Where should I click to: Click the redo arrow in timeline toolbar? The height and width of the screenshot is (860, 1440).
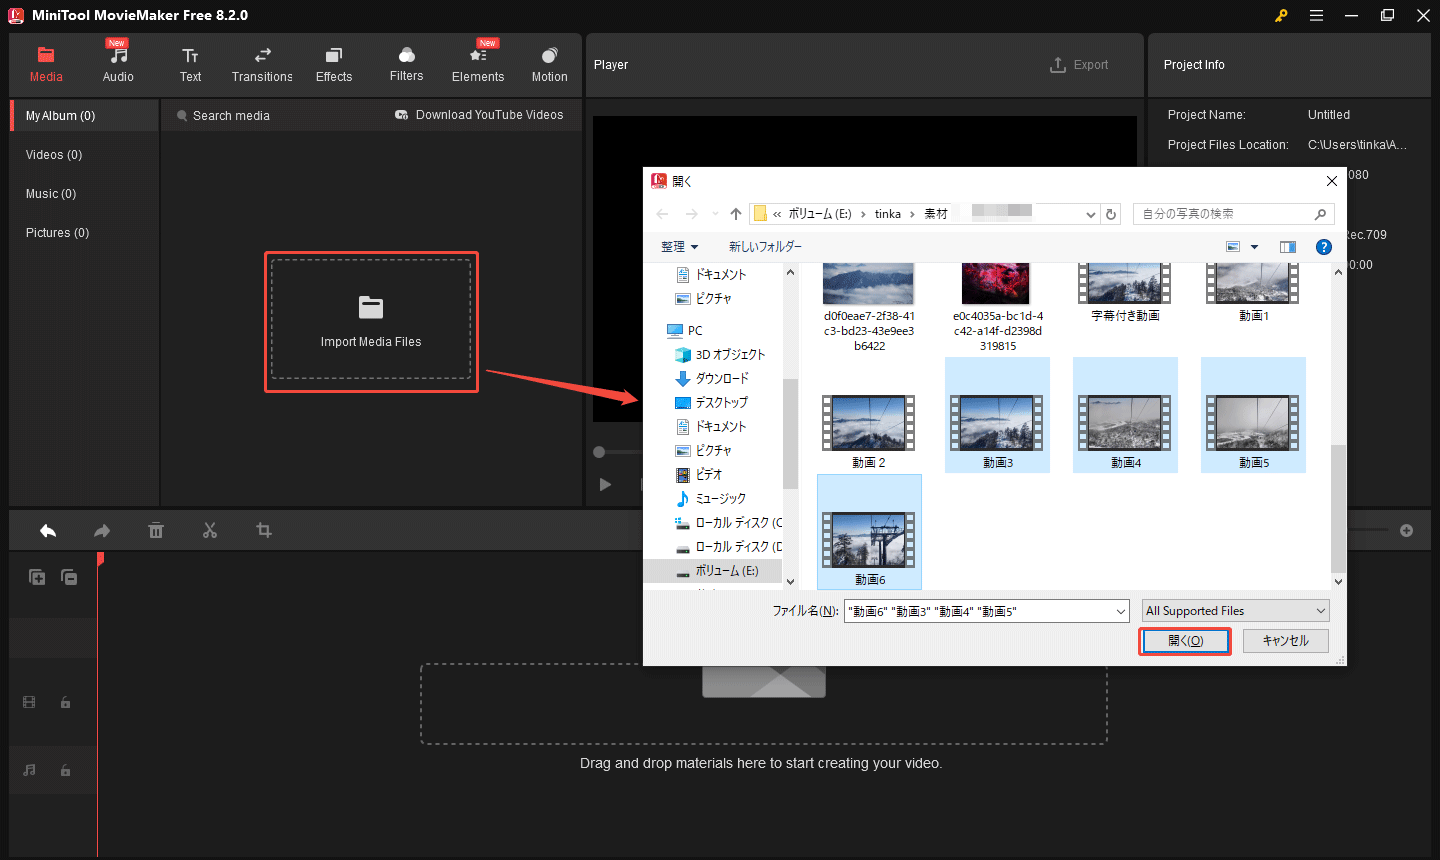coord(102,531)
